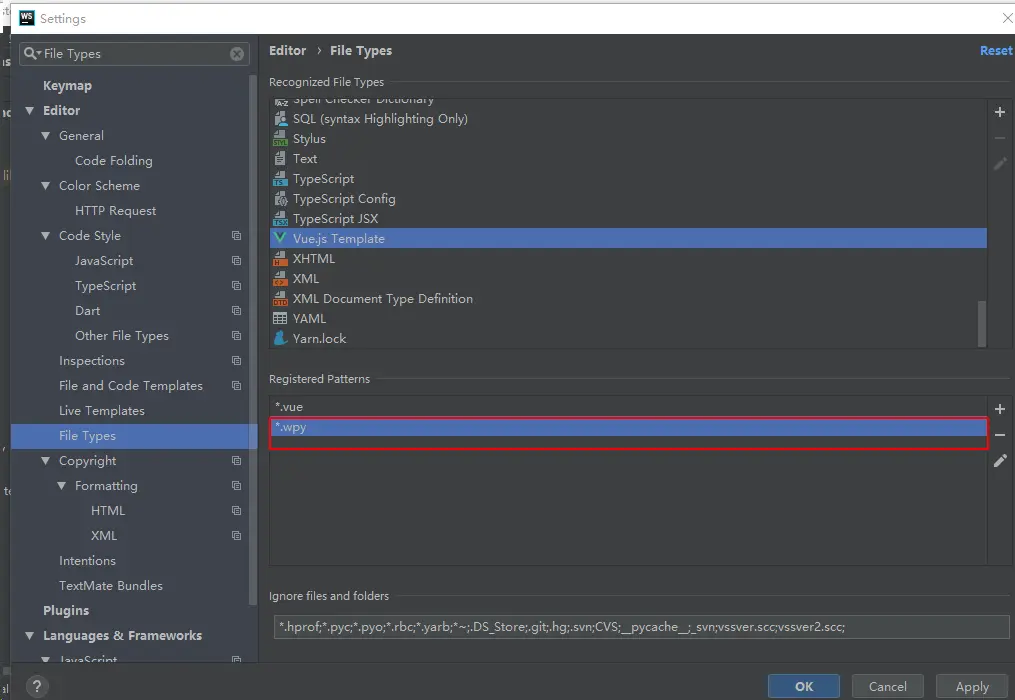This screenshot has height=700, width=1015.
Task: Click the Code Style per-project icon
Action: coord(236,236)
